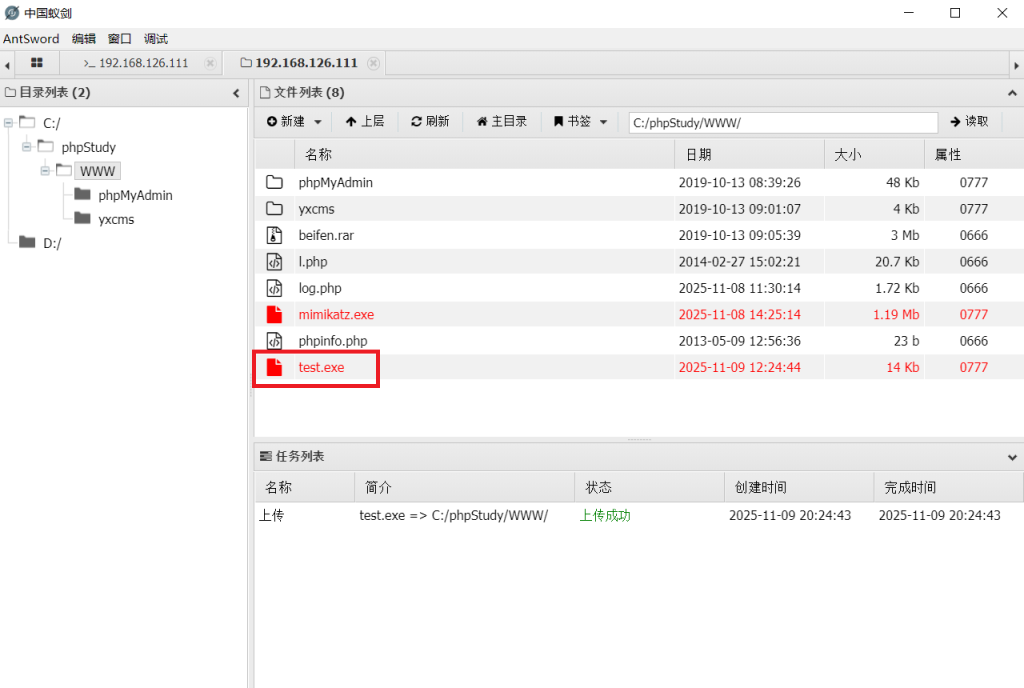This screenshot has height=688, width=1024.
Task: Click the 刷新 refresh button
Action: click(x=430, y=121)
